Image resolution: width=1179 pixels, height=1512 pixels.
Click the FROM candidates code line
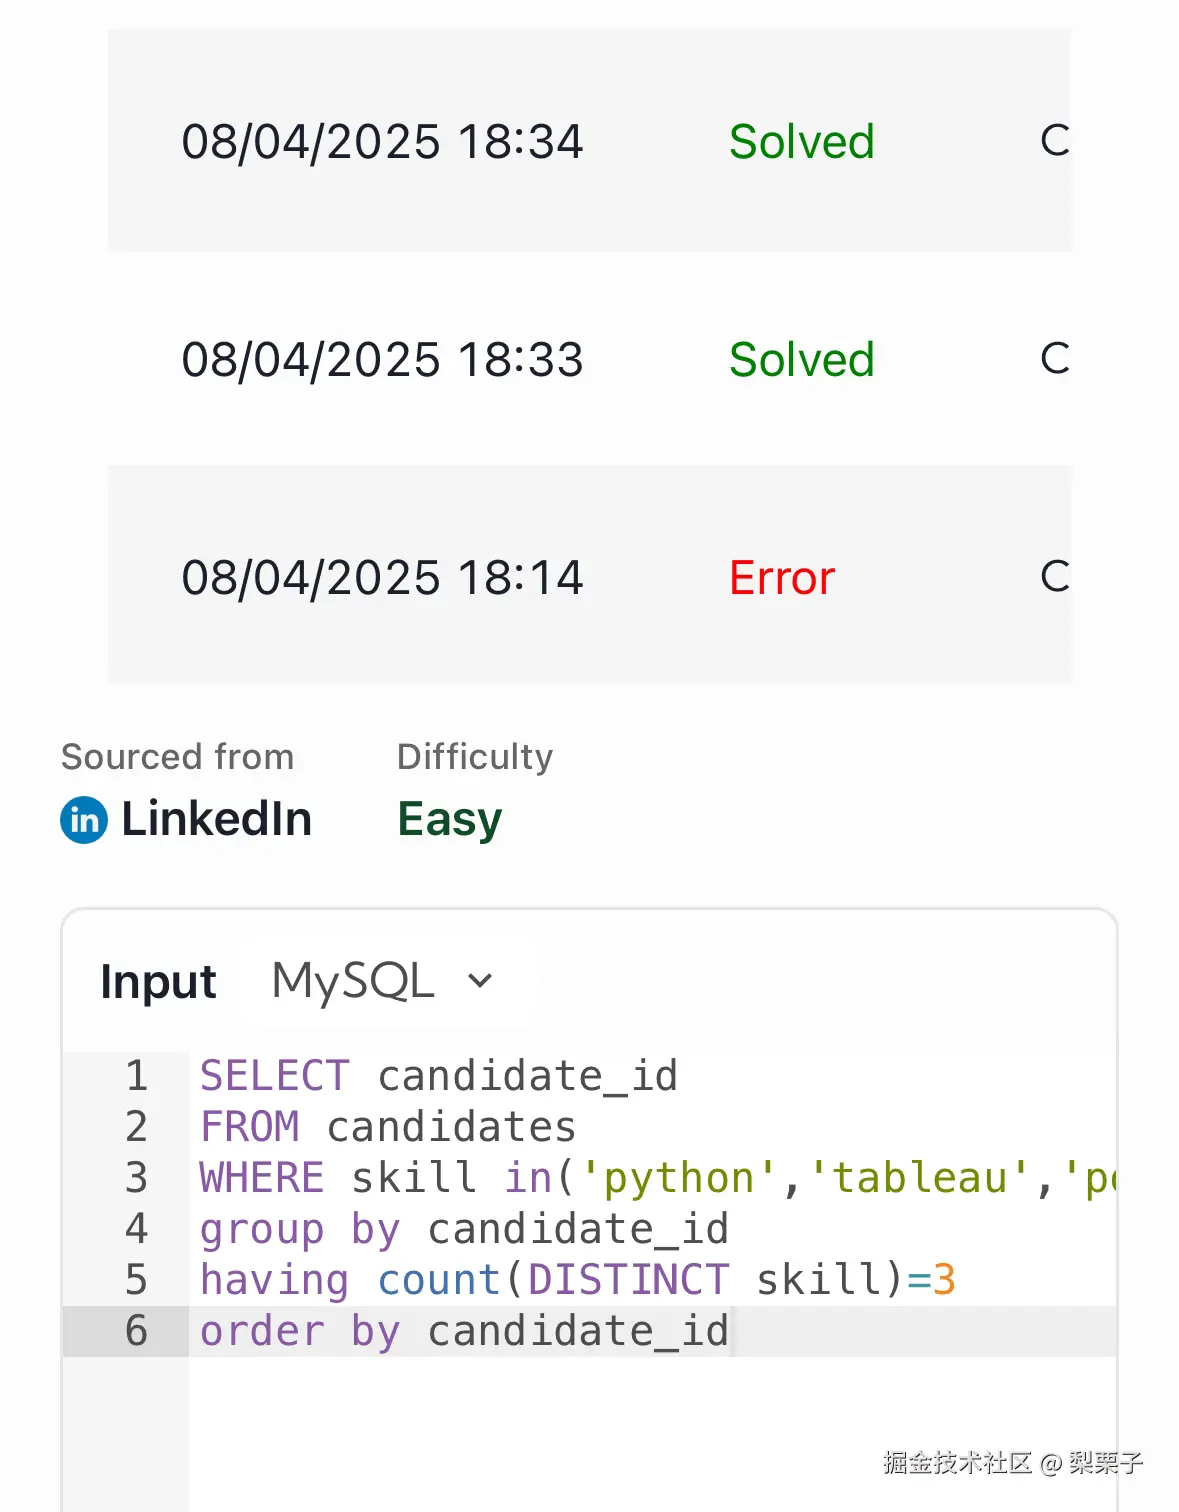click(x=388, y=1127)
